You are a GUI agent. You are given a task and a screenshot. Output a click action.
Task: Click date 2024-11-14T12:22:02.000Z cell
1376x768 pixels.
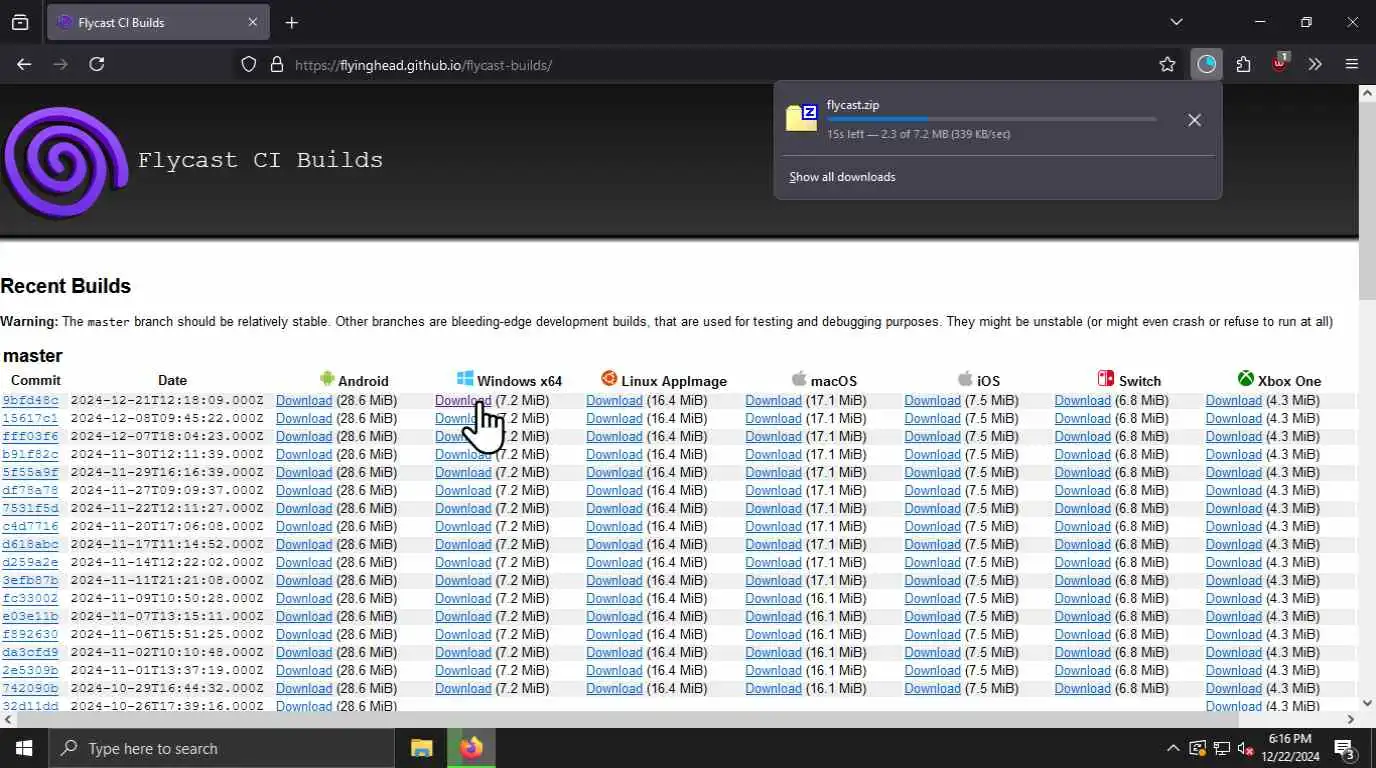[167, 562]
